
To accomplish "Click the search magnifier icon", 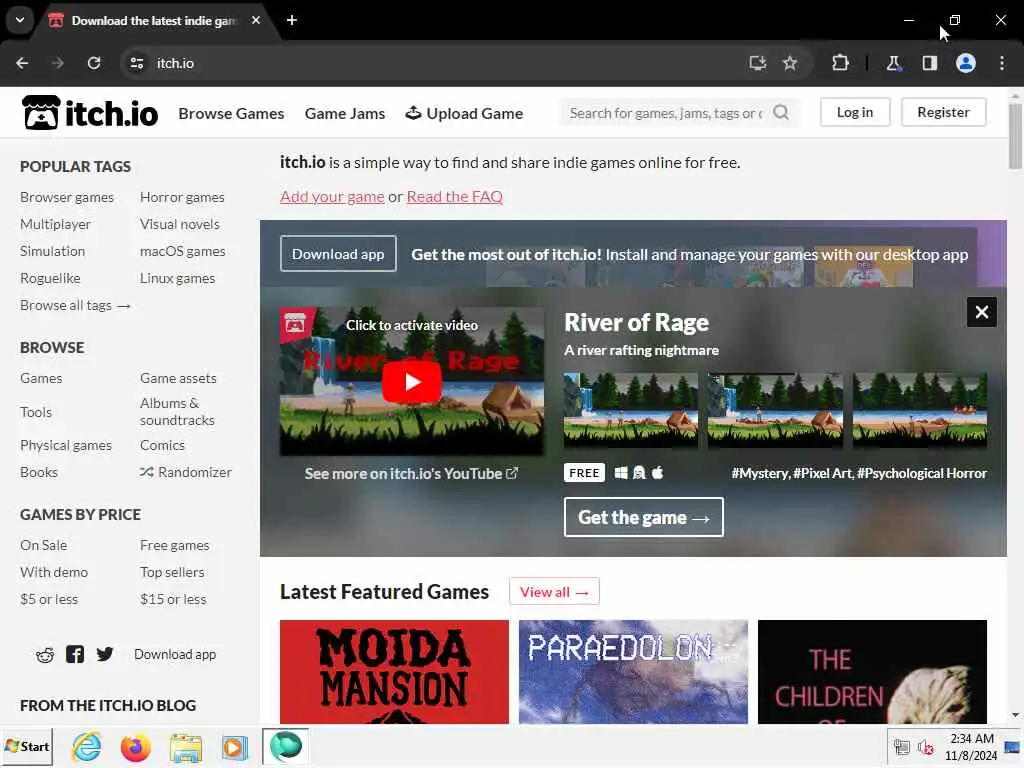I will click(x=781, y=112).
